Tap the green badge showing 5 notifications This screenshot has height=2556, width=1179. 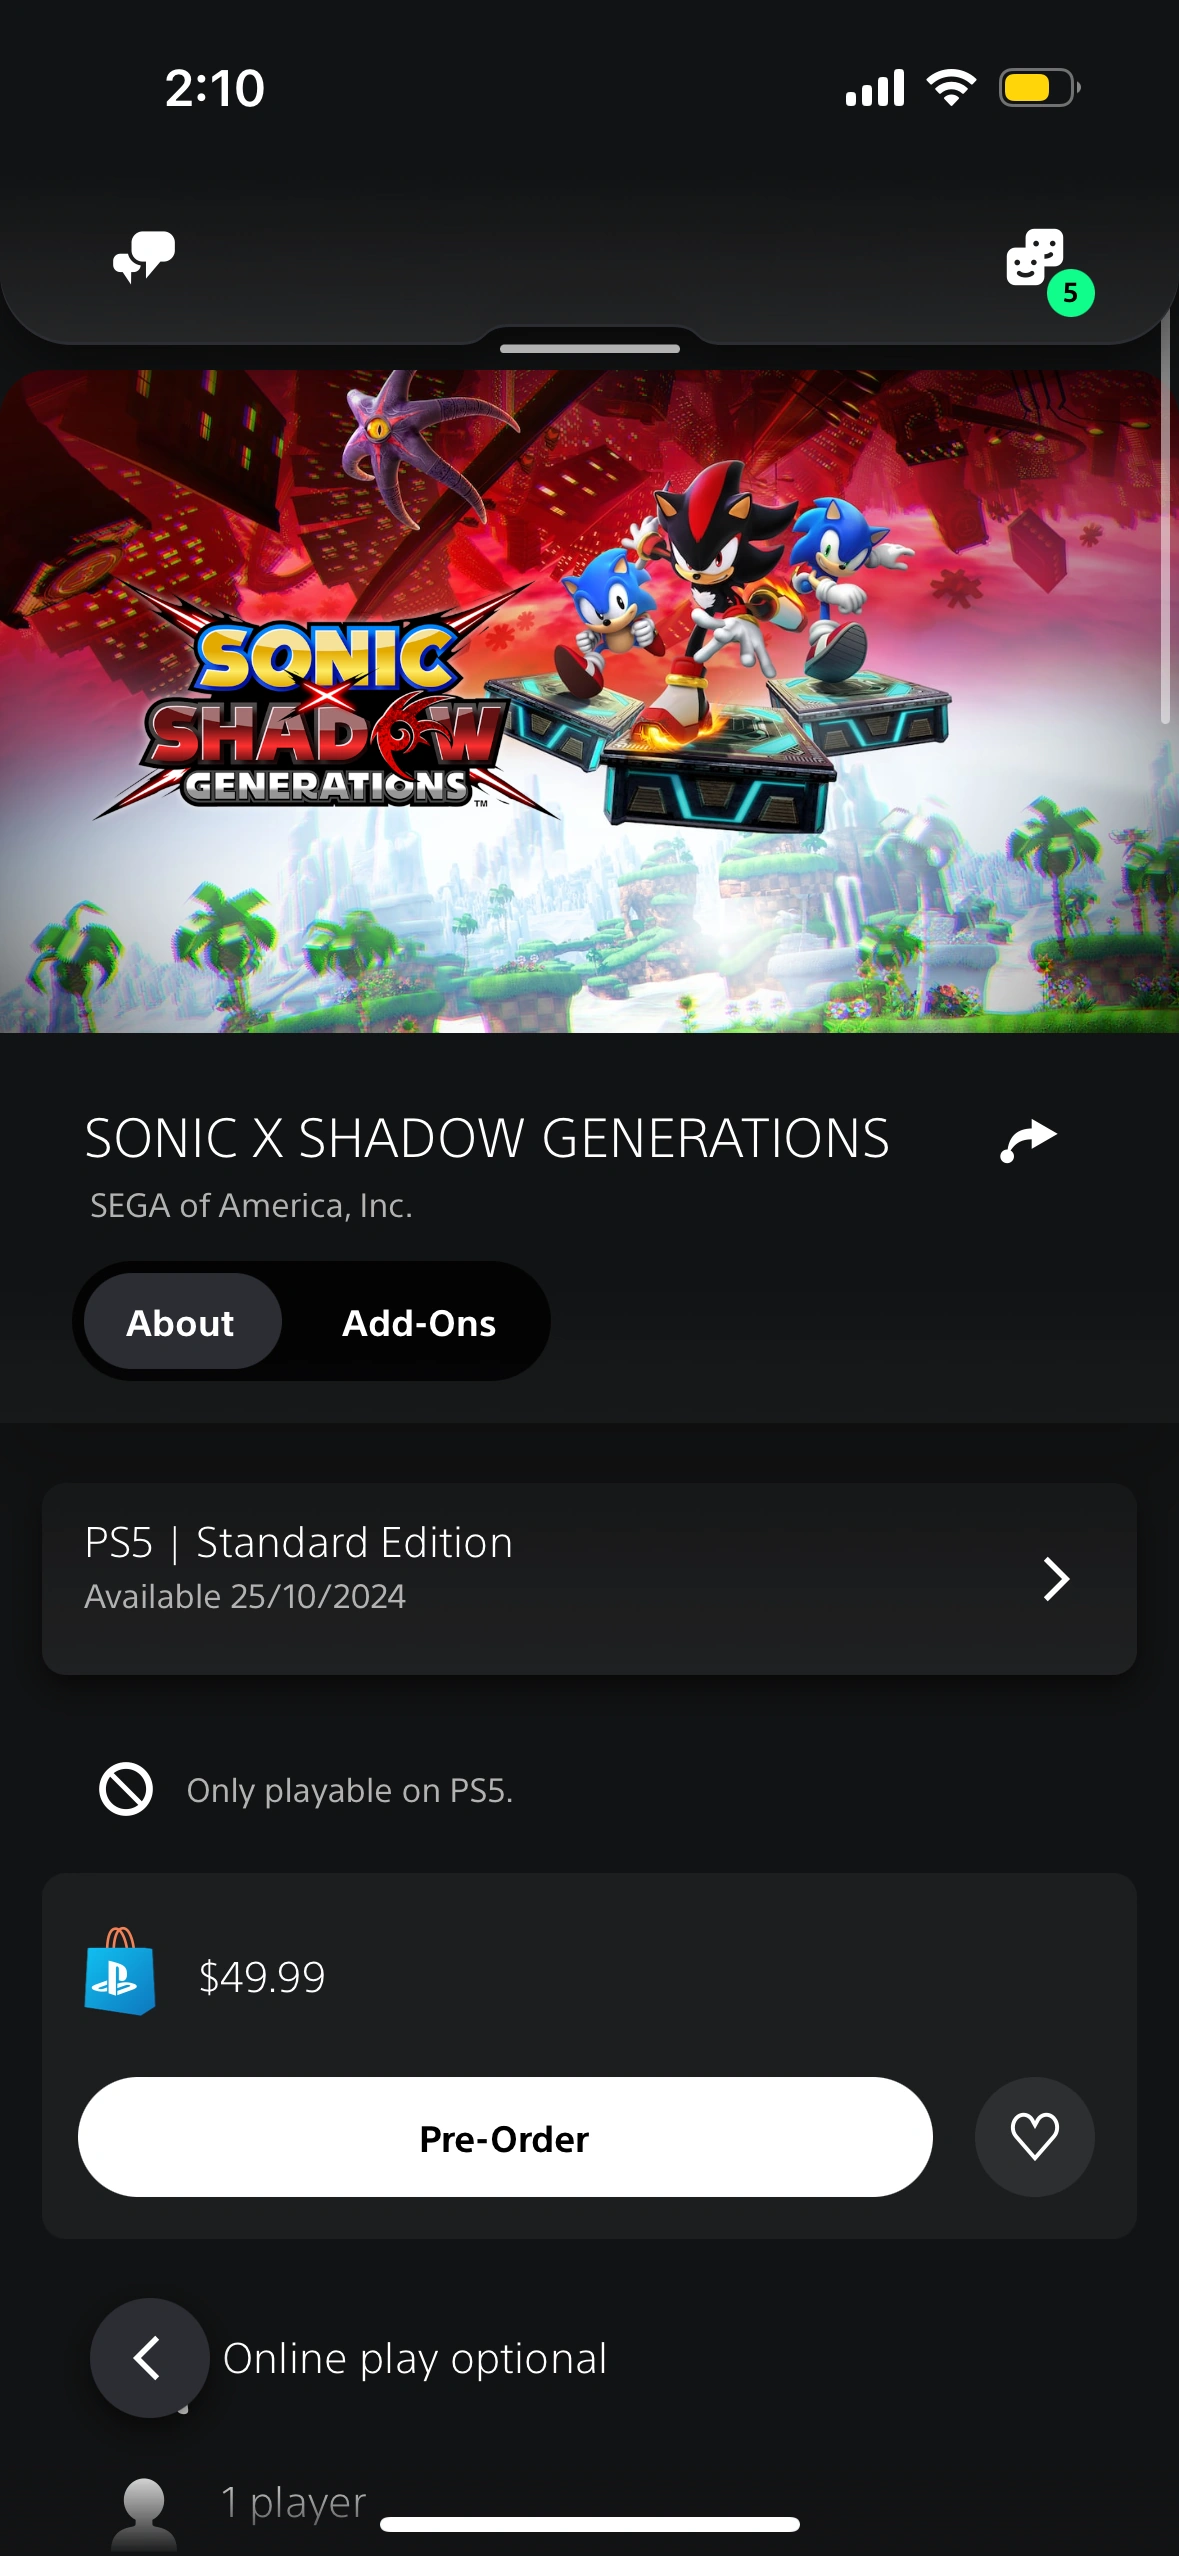pyautogui.click(x=1069, y=293)
